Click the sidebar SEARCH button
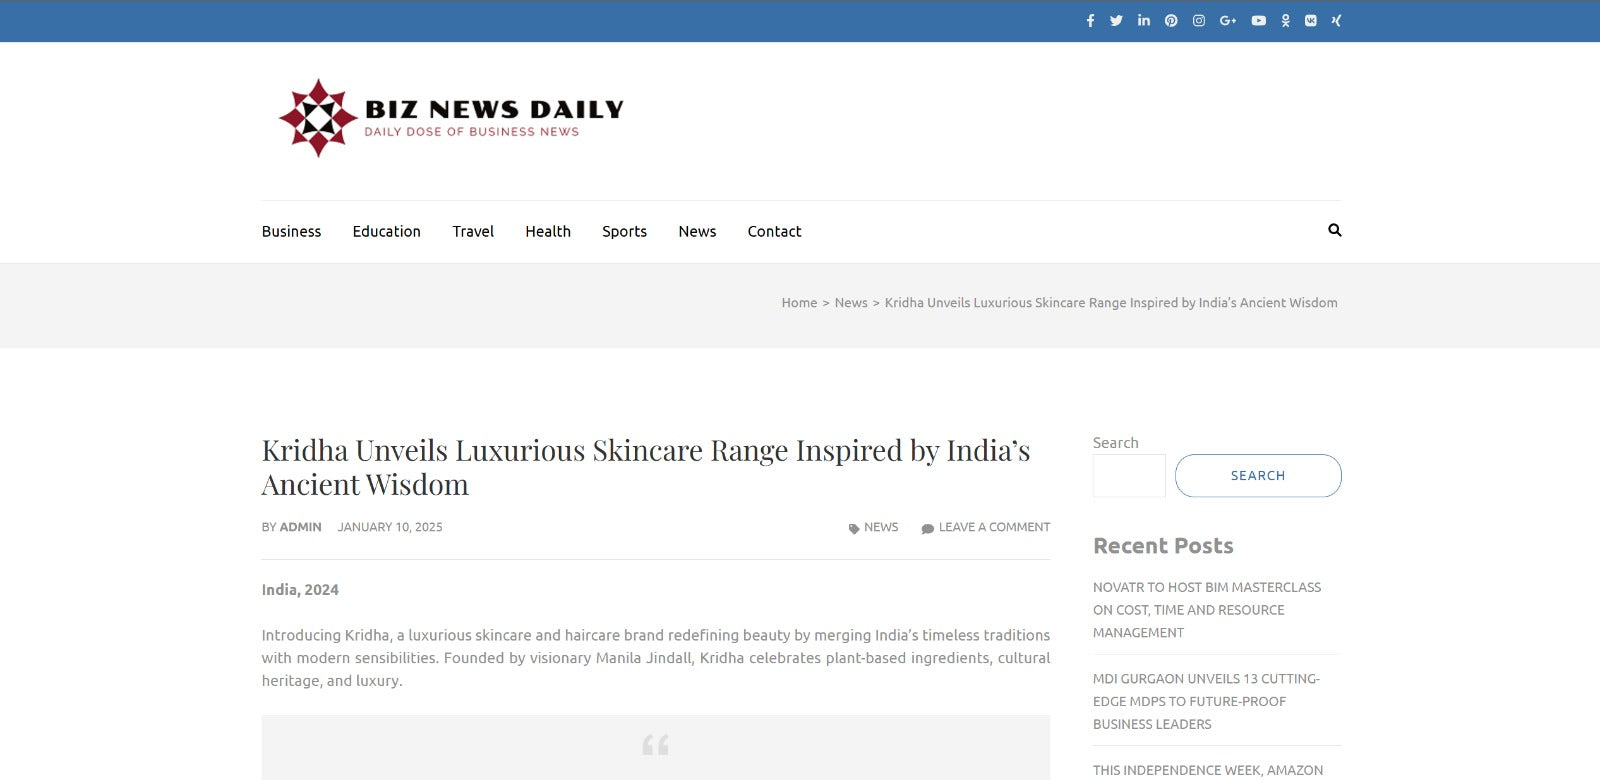The height and width of the screenshot is (780, 1600). (1258, 476)
